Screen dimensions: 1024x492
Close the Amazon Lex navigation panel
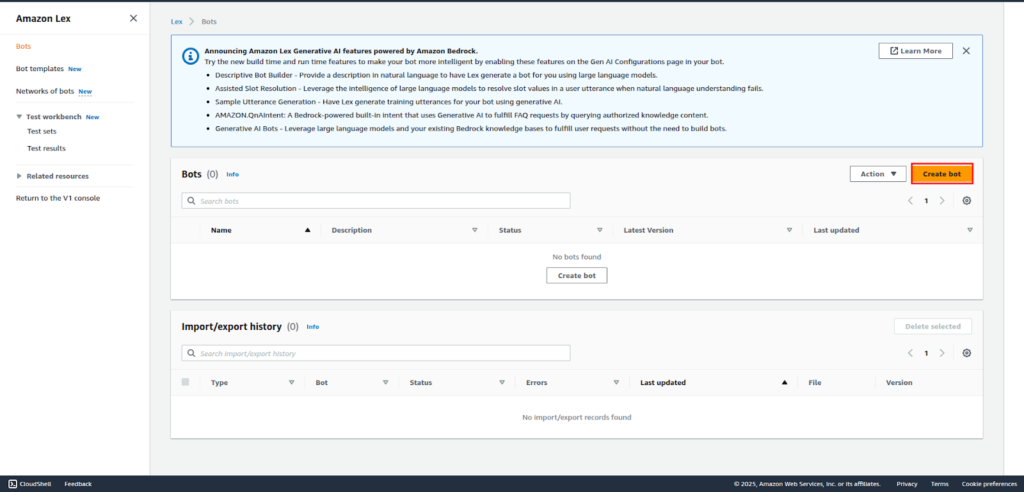coord(133,18)
